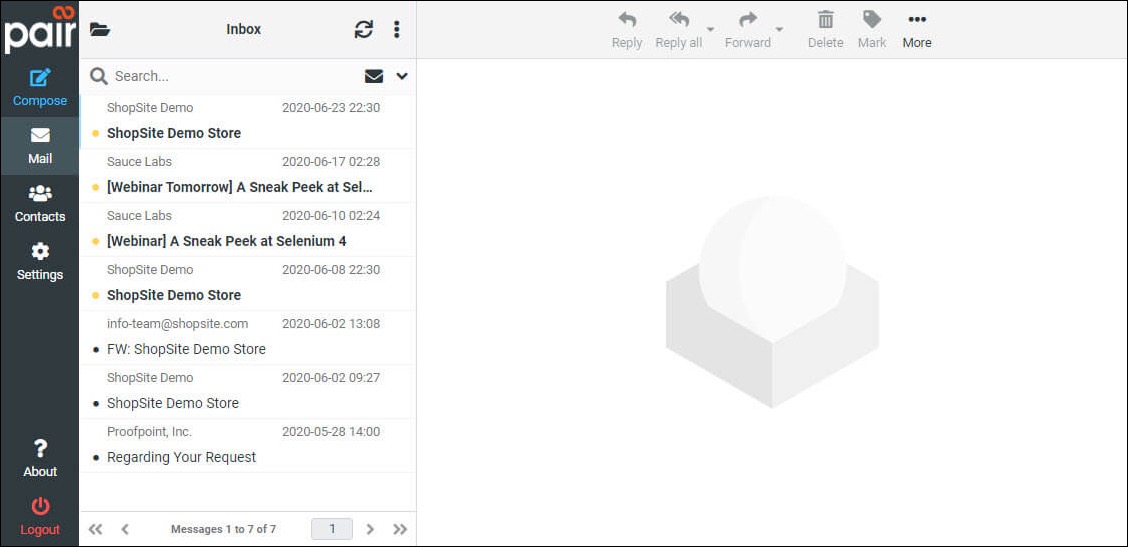Go to the previous page of messages
The image size is (1128, 547).
(x=125, y=529)
